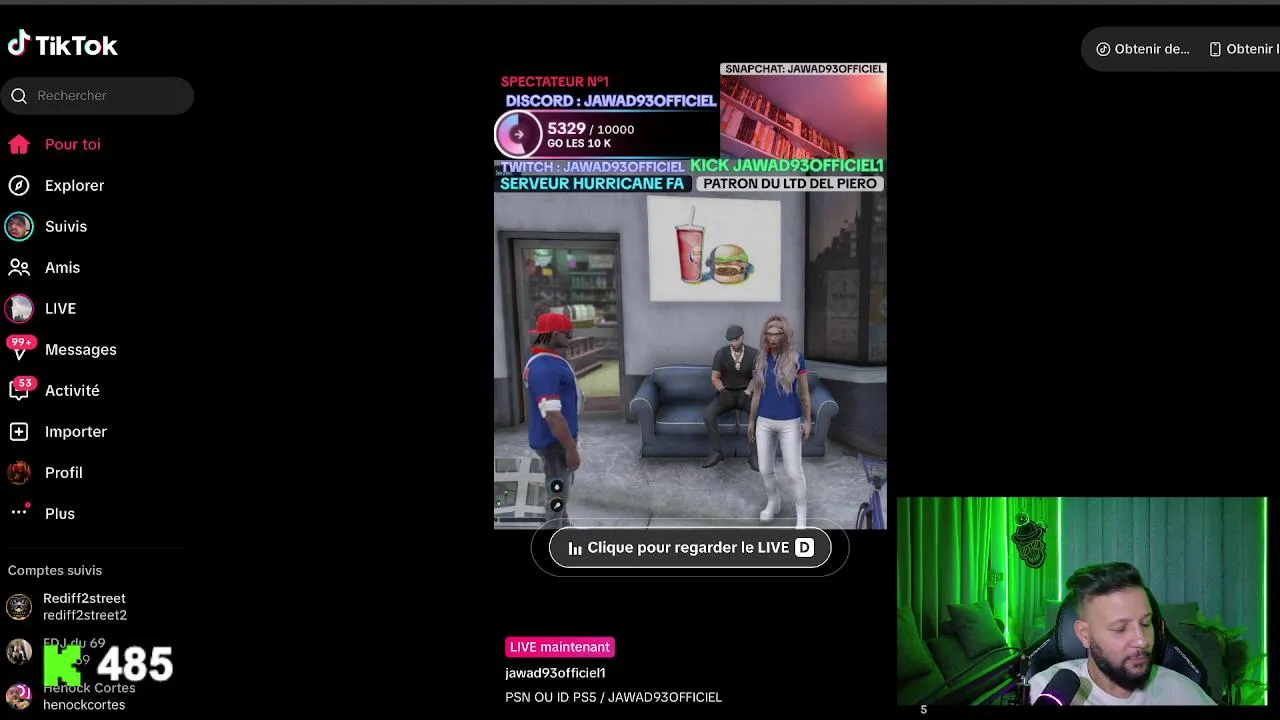This screenshot has width=1280, height=720.
Task: Click the Amis people icon
Action: [x=19, y=267]
